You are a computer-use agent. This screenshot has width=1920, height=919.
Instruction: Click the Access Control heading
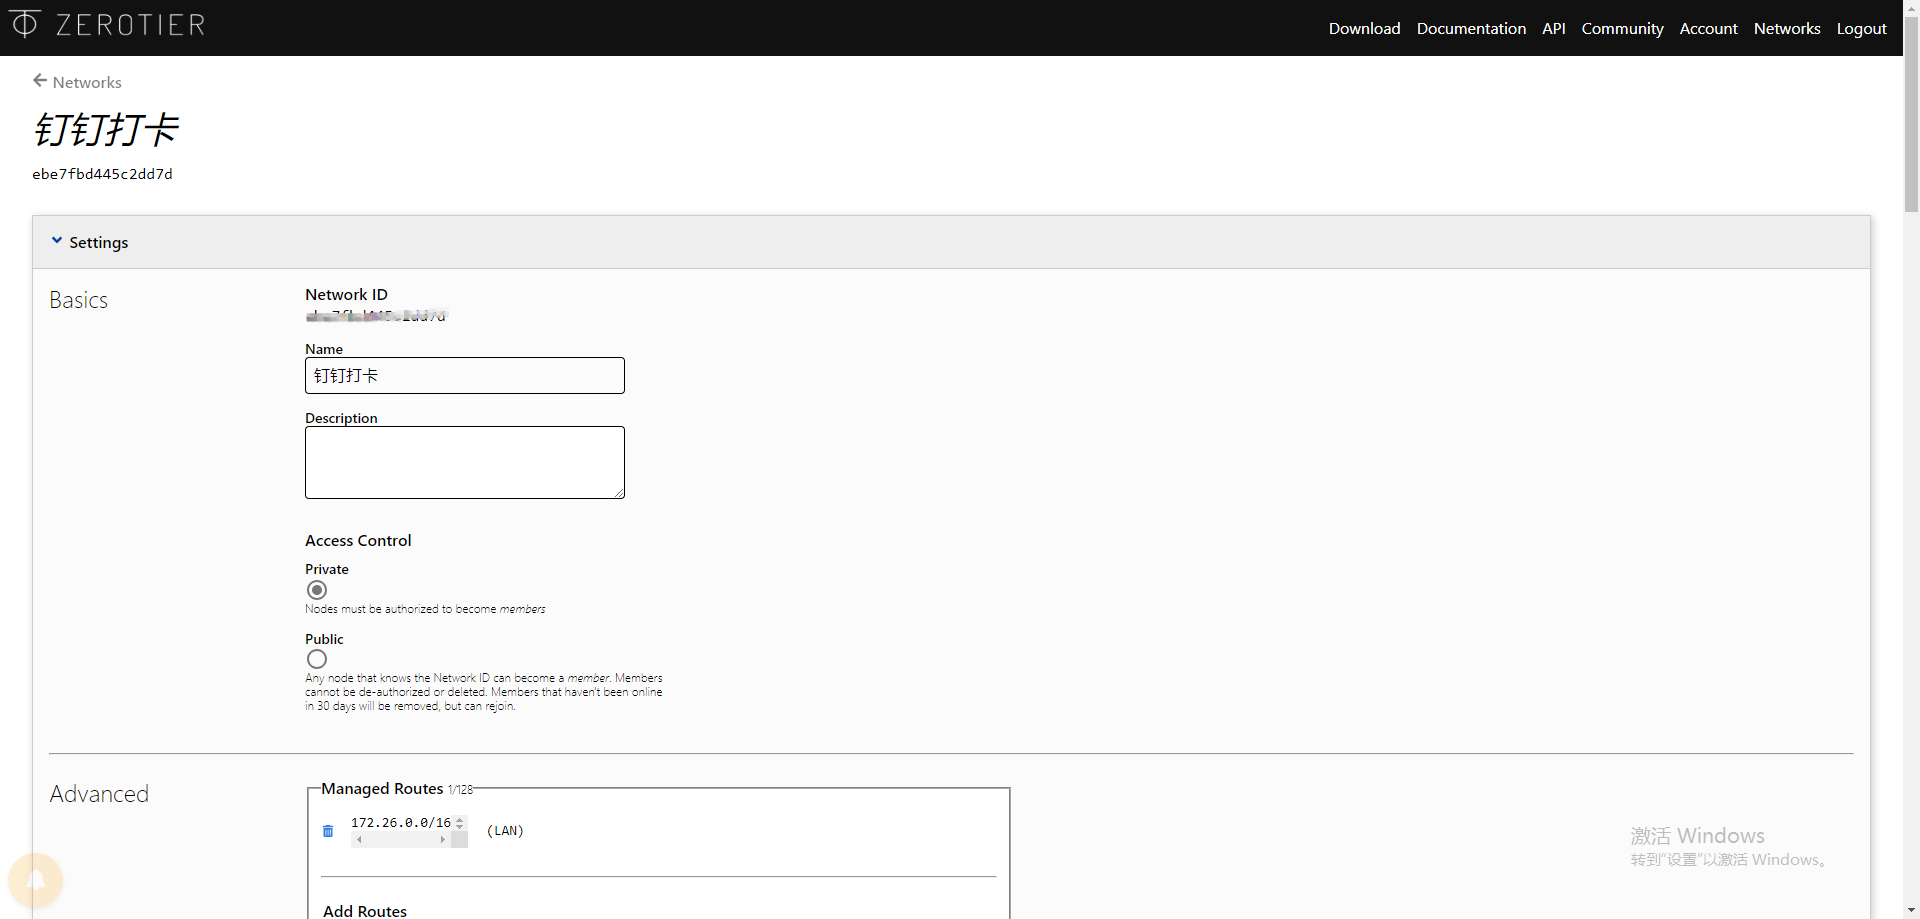(358, 541)
